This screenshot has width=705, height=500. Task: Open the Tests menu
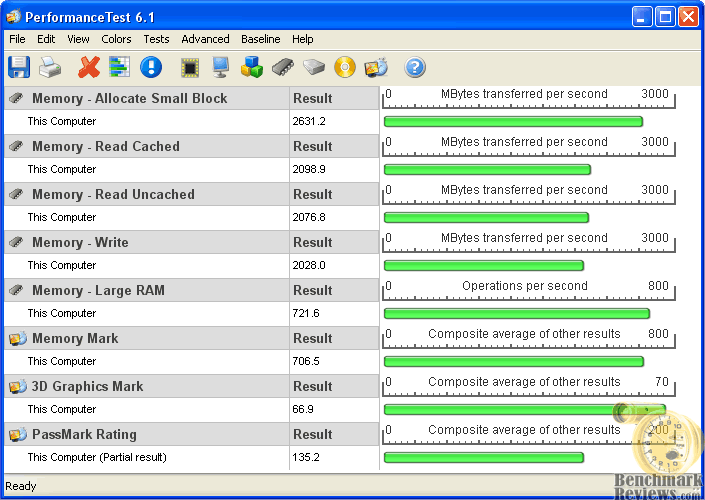(x=156, y=39)
